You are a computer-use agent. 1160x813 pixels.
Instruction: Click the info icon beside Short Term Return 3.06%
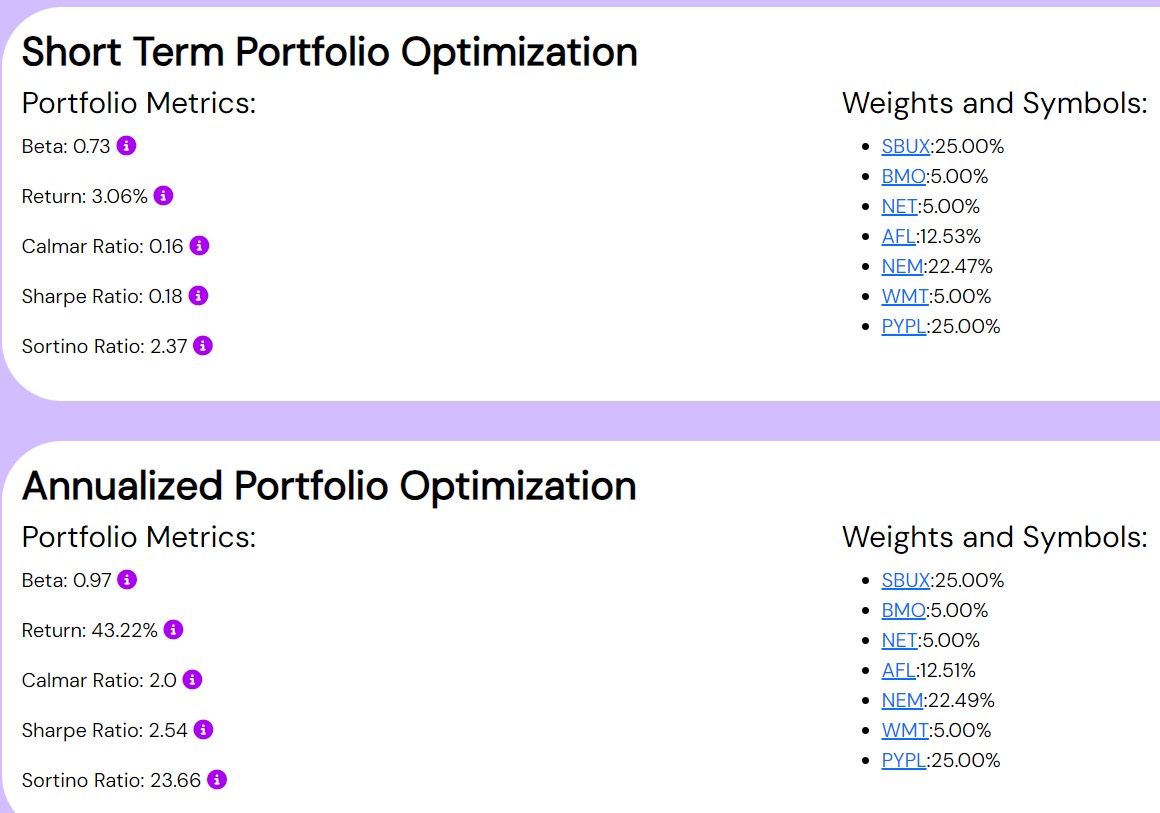tap(164, 196)
